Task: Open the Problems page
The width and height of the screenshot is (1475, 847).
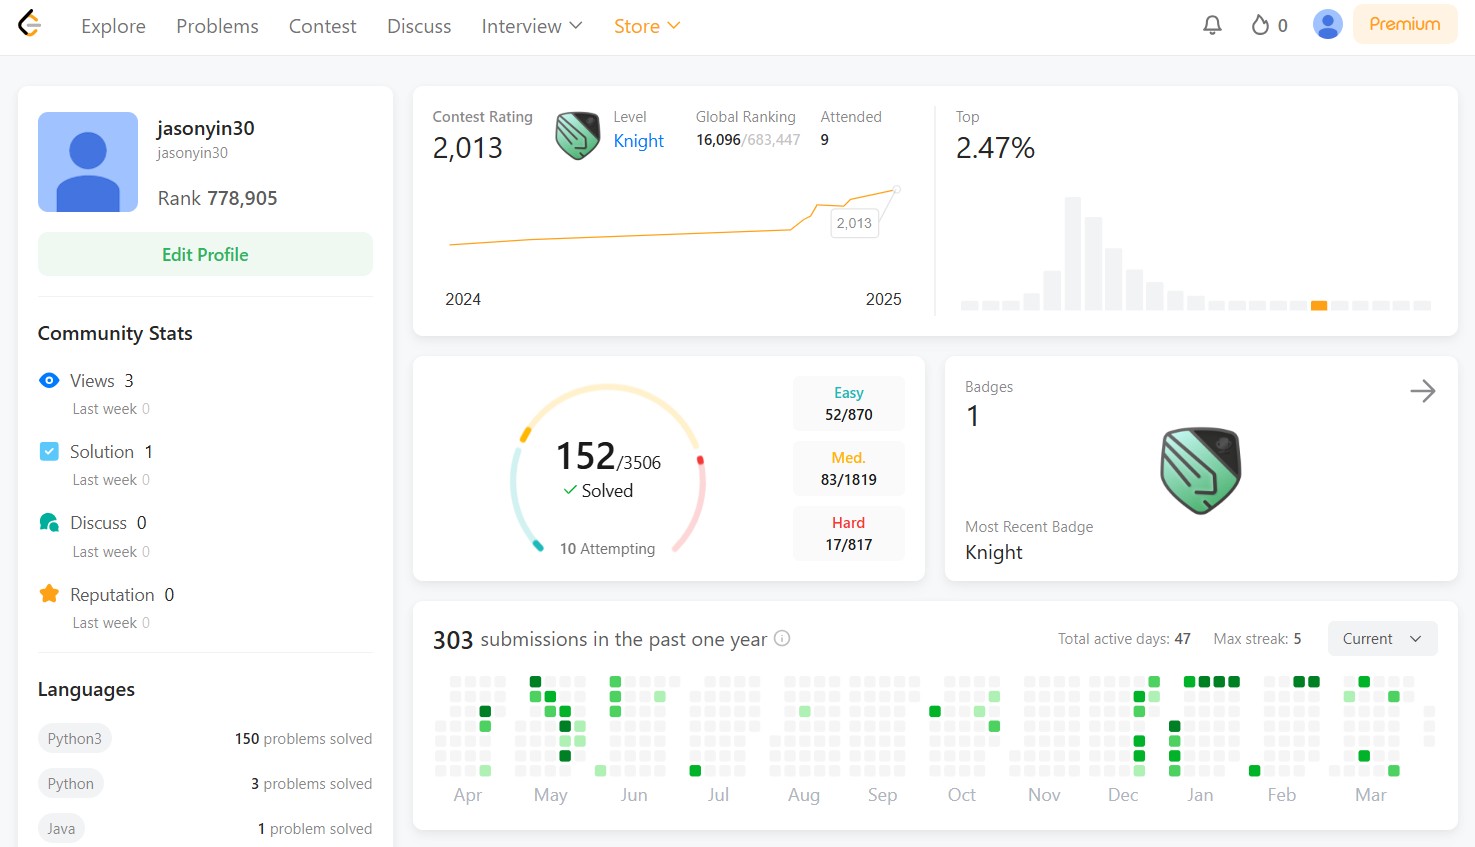Action: [x=217, y=26]
